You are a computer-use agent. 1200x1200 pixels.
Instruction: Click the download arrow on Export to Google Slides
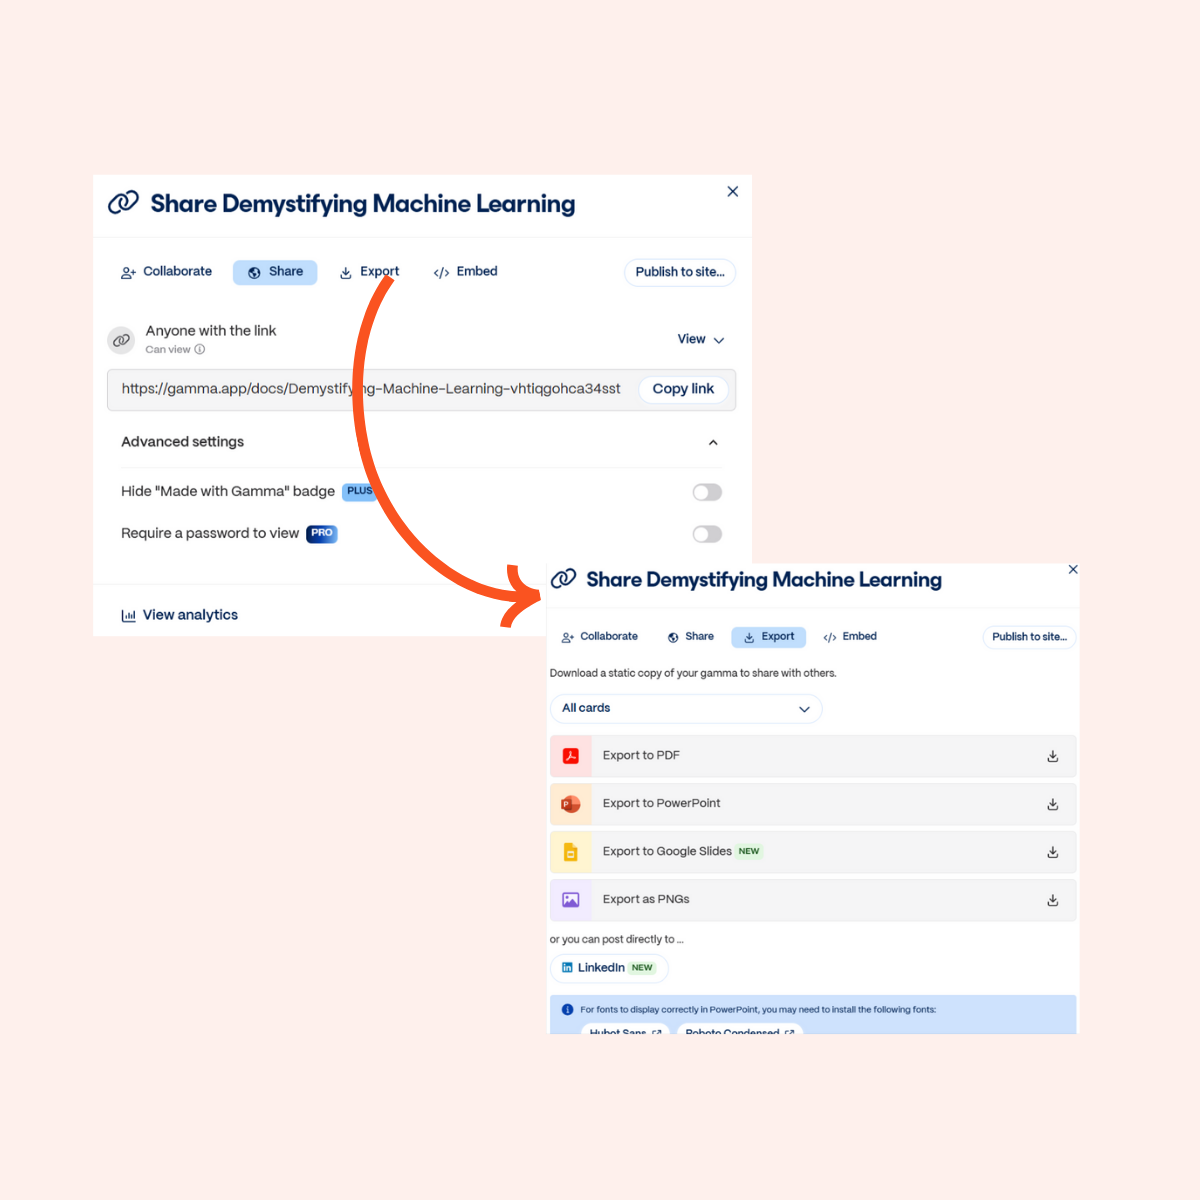coord(1053,853)
